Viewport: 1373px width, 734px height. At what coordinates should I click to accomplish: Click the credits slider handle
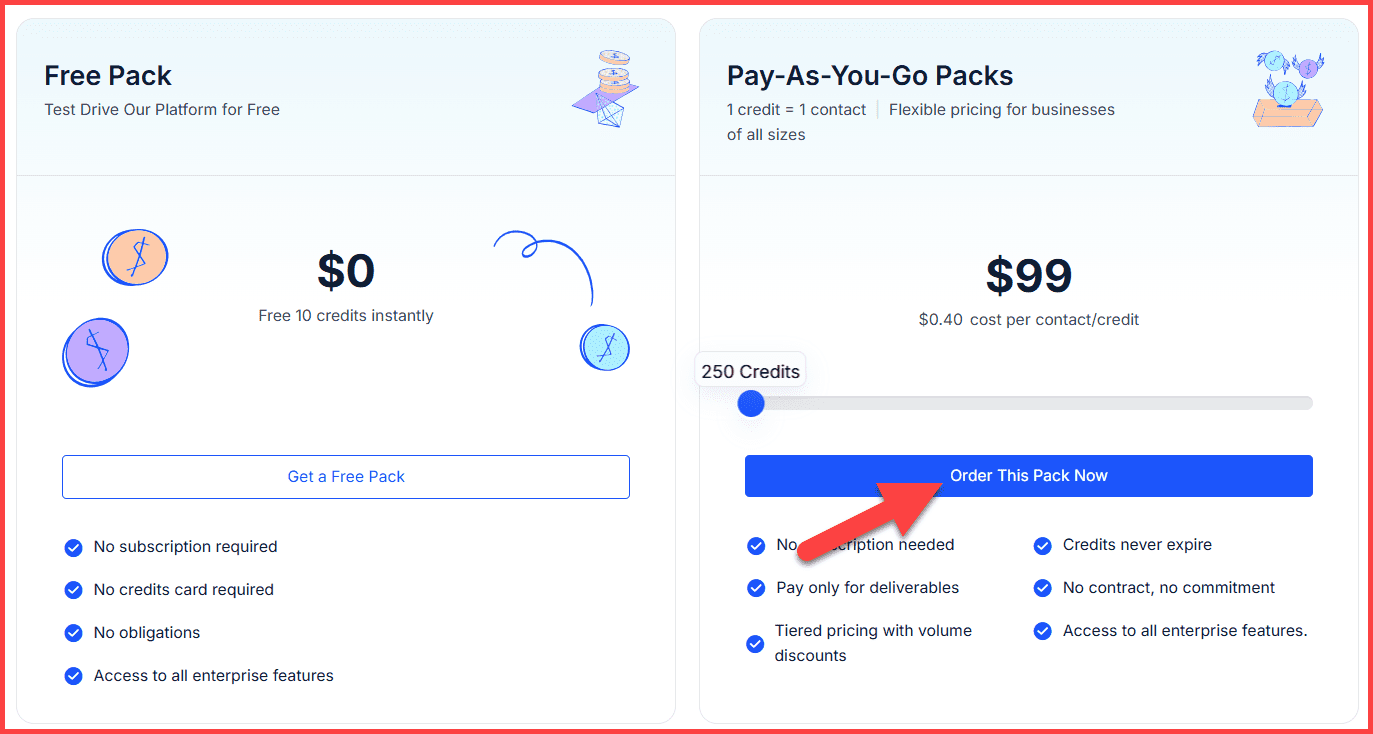pos(751,403)
